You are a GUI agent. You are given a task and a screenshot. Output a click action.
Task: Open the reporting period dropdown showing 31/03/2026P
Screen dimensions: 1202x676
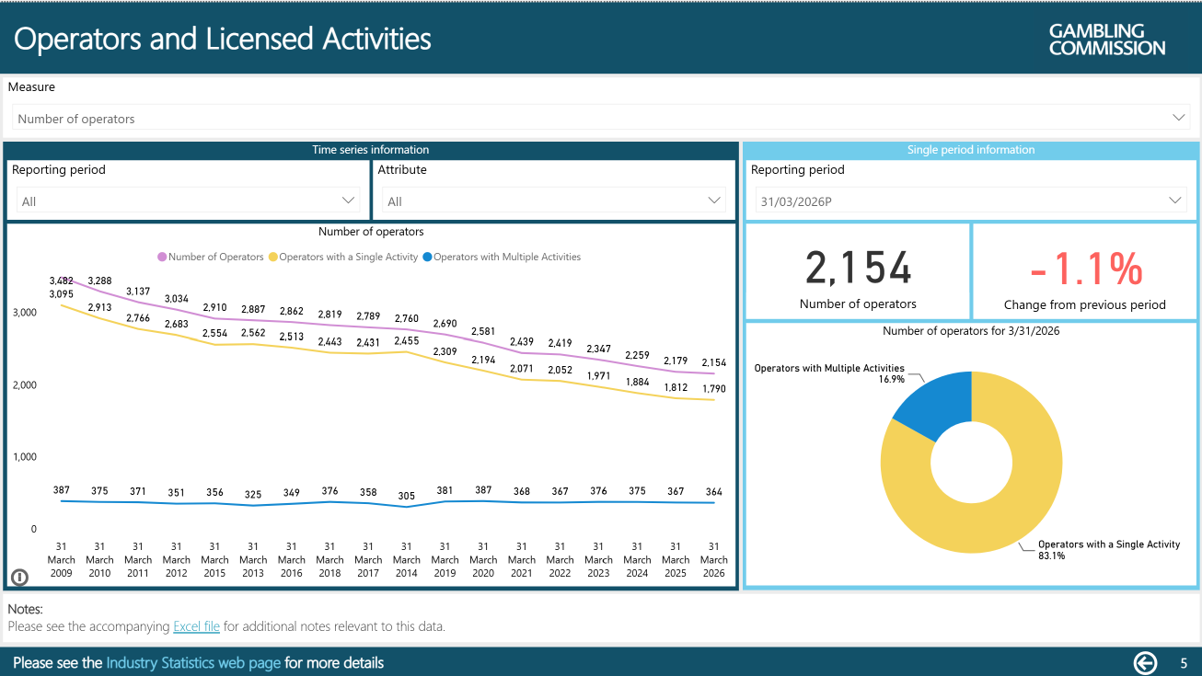click(972, 201)
